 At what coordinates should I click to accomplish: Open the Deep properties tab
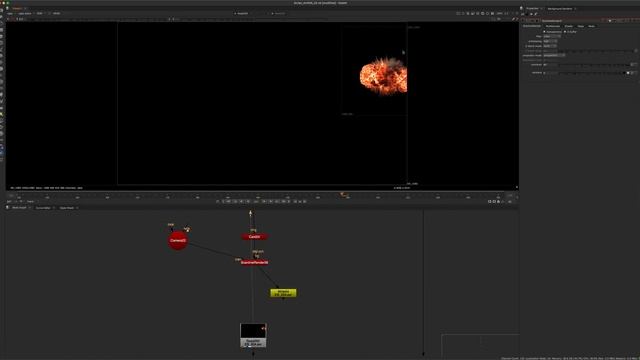click(x=580, y=26)
